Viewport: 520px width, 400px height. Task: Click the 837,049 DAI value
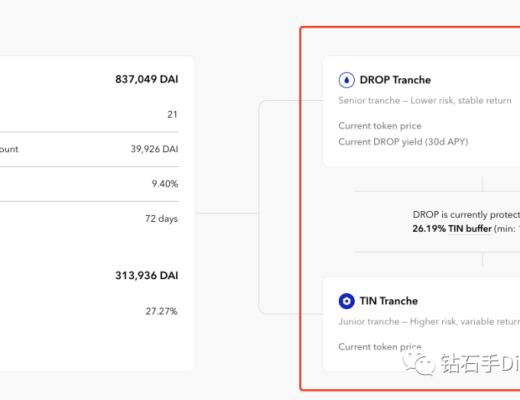click(x=147, y=79)
